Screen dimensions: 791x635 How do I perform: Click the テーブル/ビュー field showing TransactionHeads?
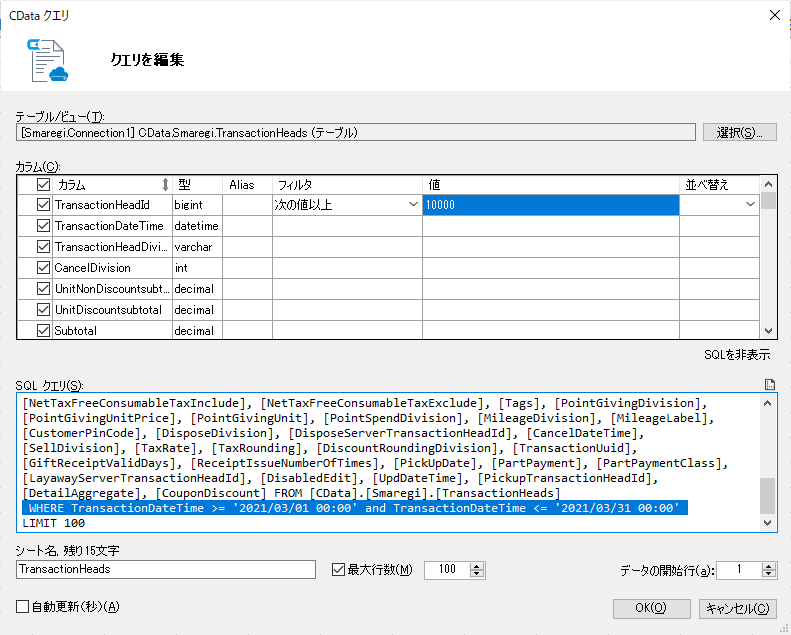pyautogui.click(x=356, y=133)
